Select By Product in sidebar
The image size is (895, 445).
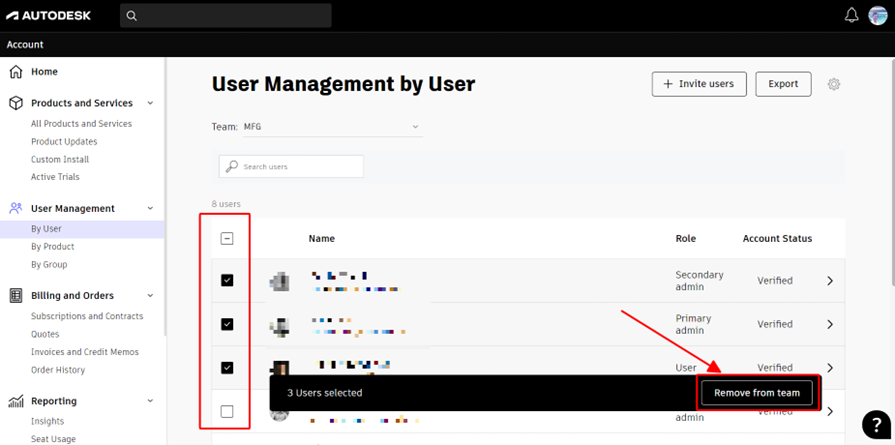click(x=53, y=246)
